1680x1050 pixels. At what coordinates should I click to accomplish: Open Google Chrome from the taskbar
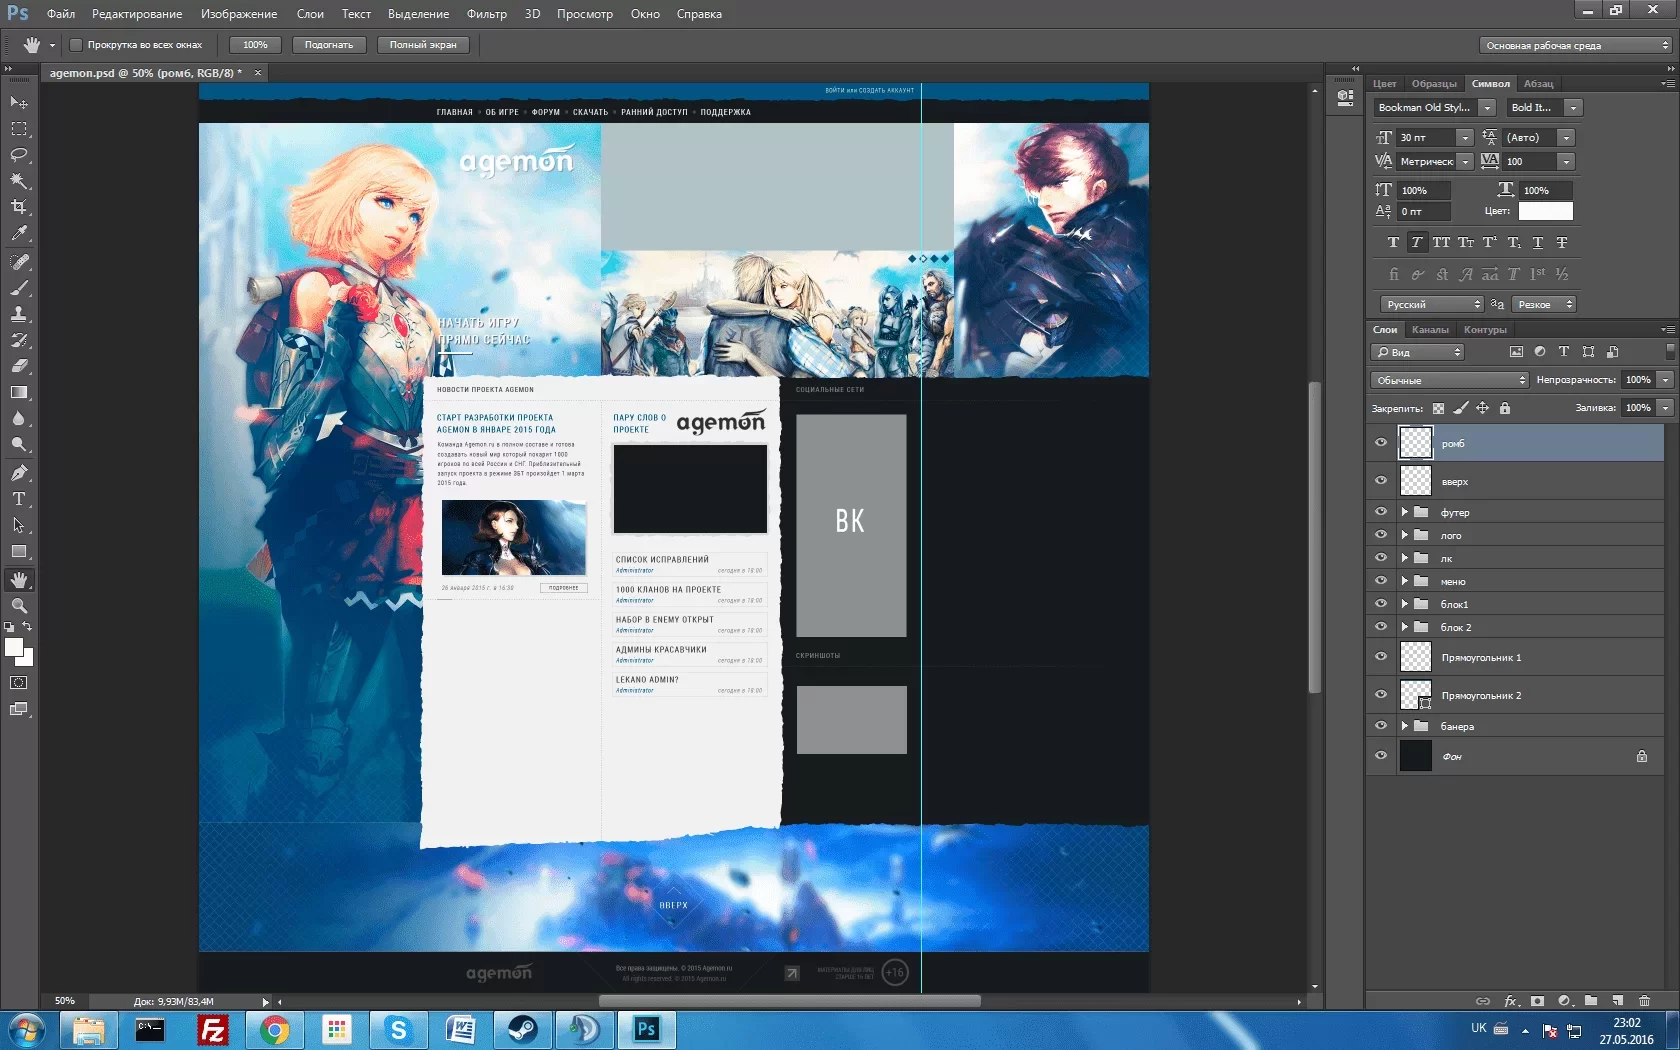275,1030
